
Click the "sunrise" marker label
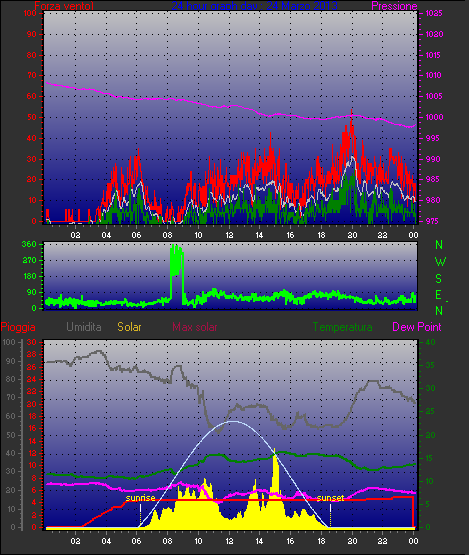tap(141, 498)
